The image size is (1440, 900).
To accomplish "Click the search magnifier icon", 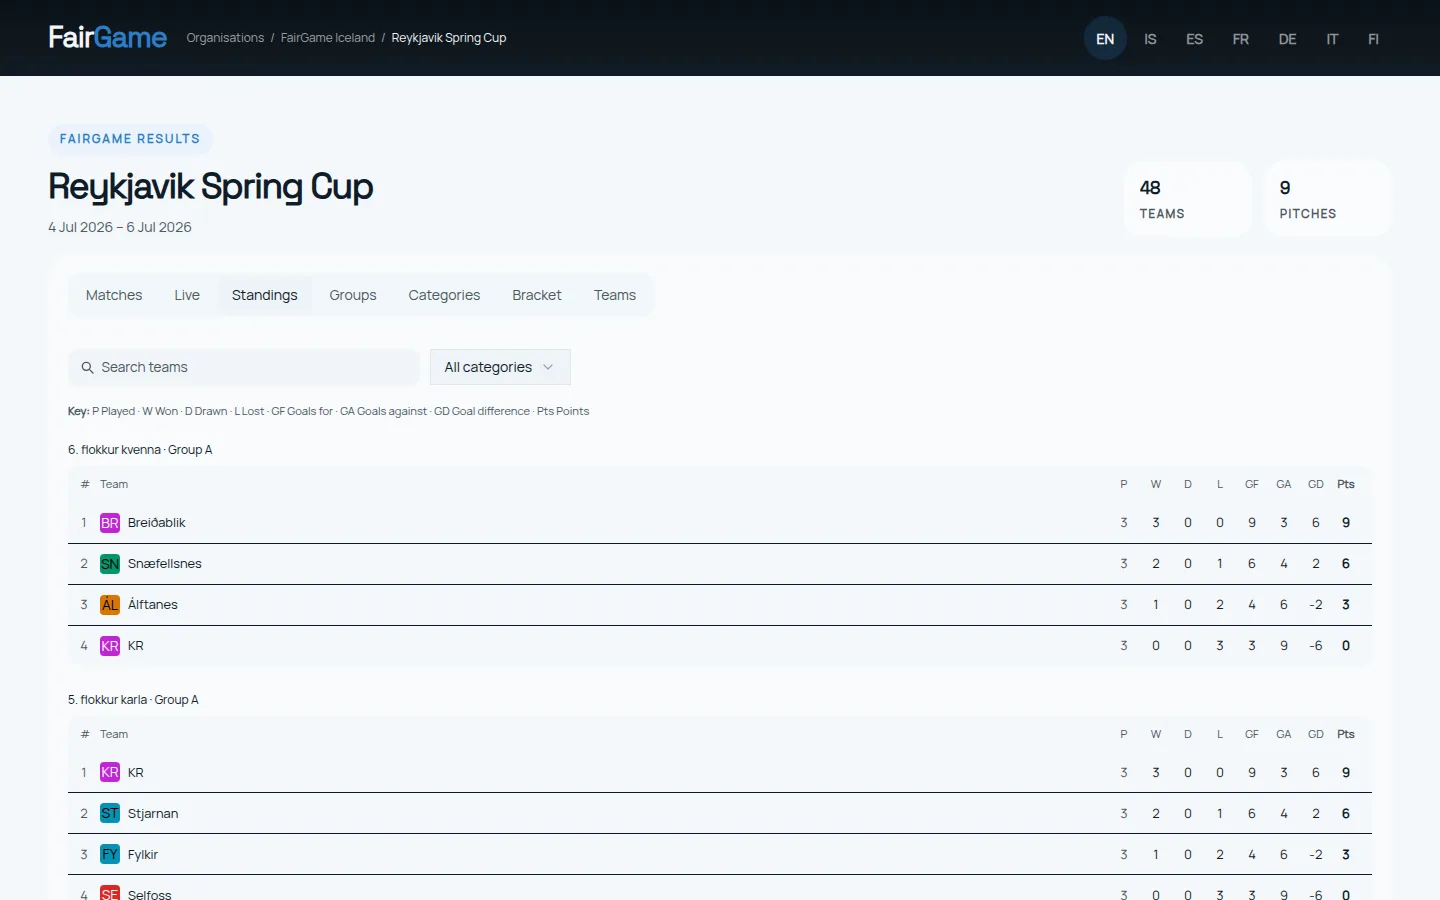I will pos(87,367).
